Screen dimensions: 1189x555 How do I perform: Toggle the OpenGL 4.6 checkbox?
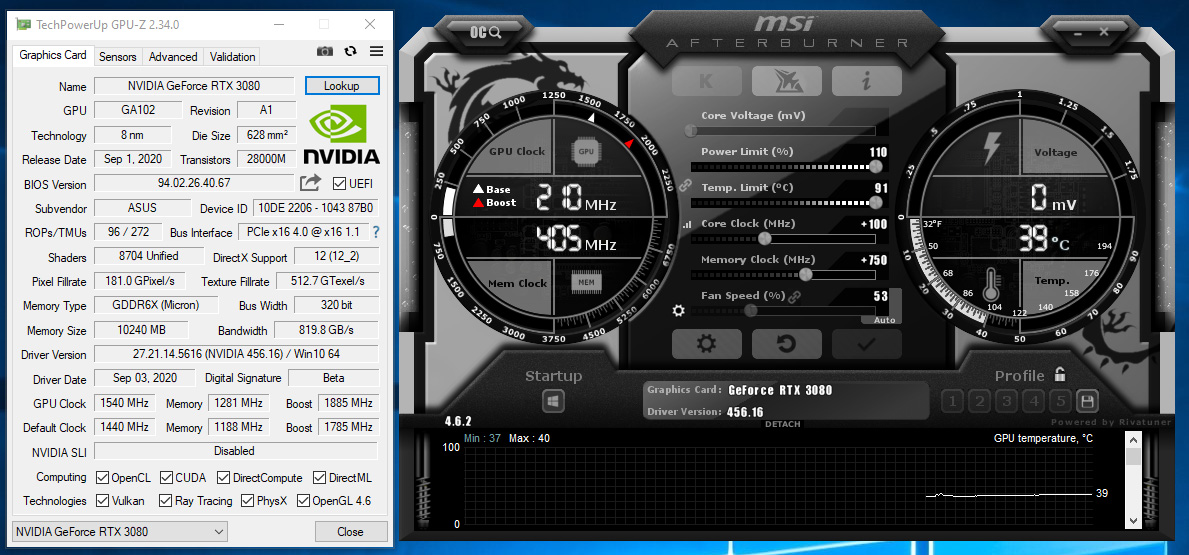click(x=303, y=500)
